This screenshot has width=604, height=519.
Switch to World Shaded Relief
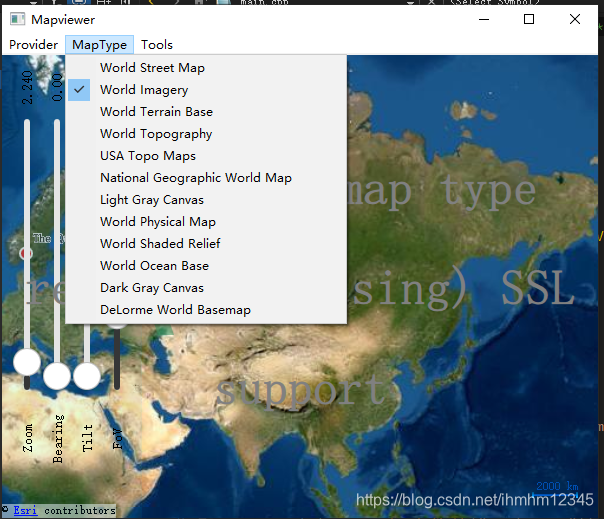206,244
